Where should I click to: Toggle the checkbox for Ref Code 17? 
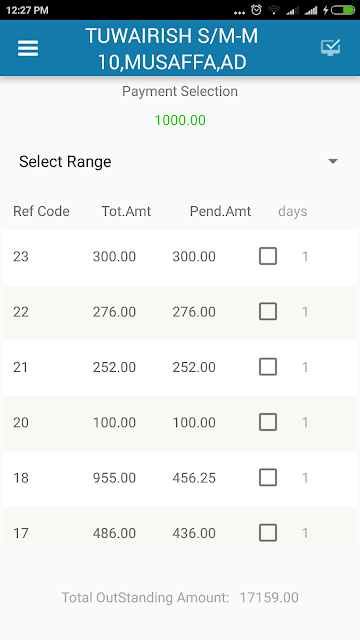pyautogui.click(x=268, y=533)
